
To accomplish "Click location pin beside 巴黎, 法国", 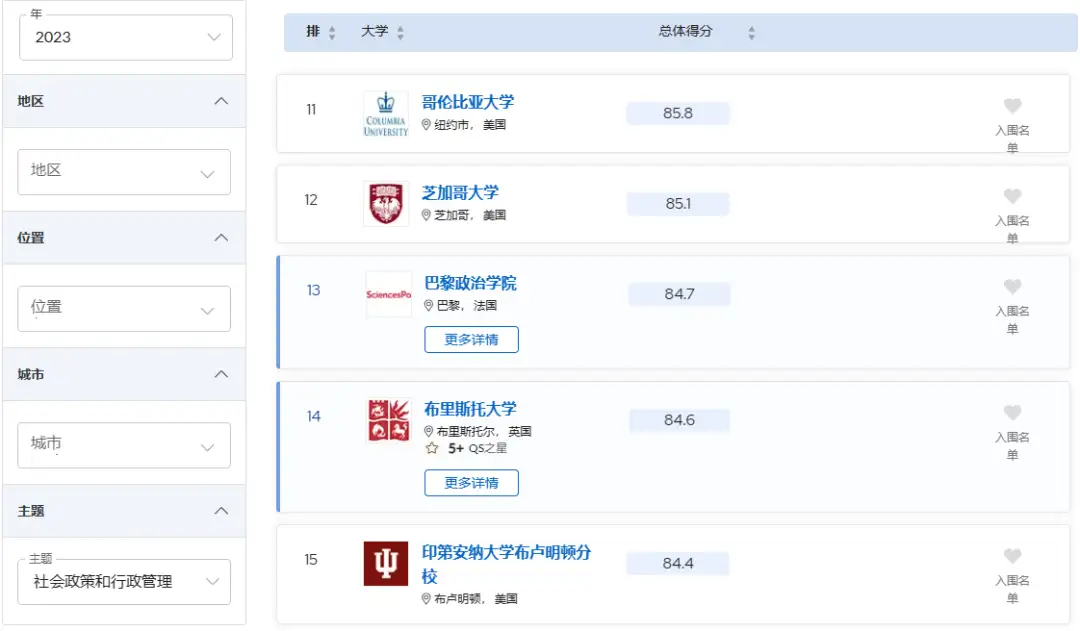I will 428,305.
